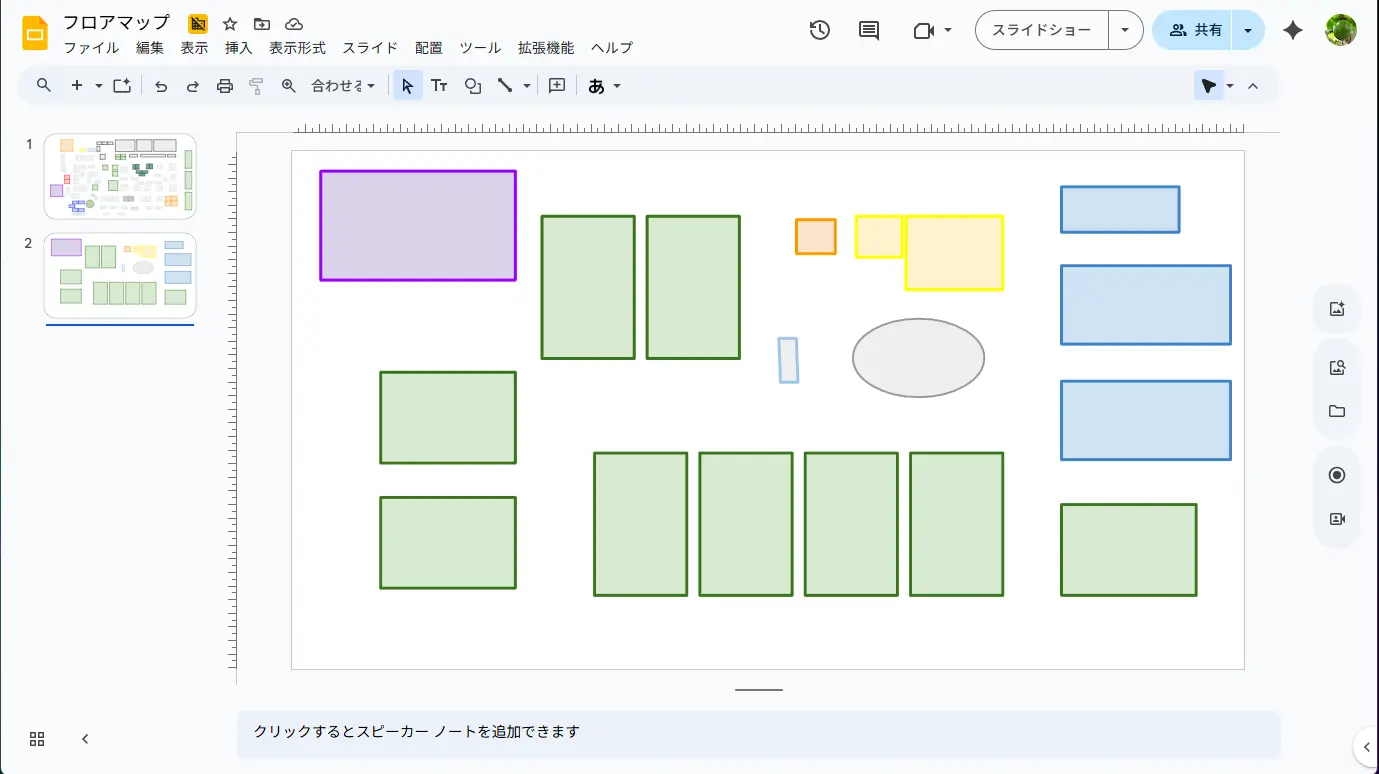
Task: Expand the line tool dropdown arrow
Action: (x=527, y=86)
